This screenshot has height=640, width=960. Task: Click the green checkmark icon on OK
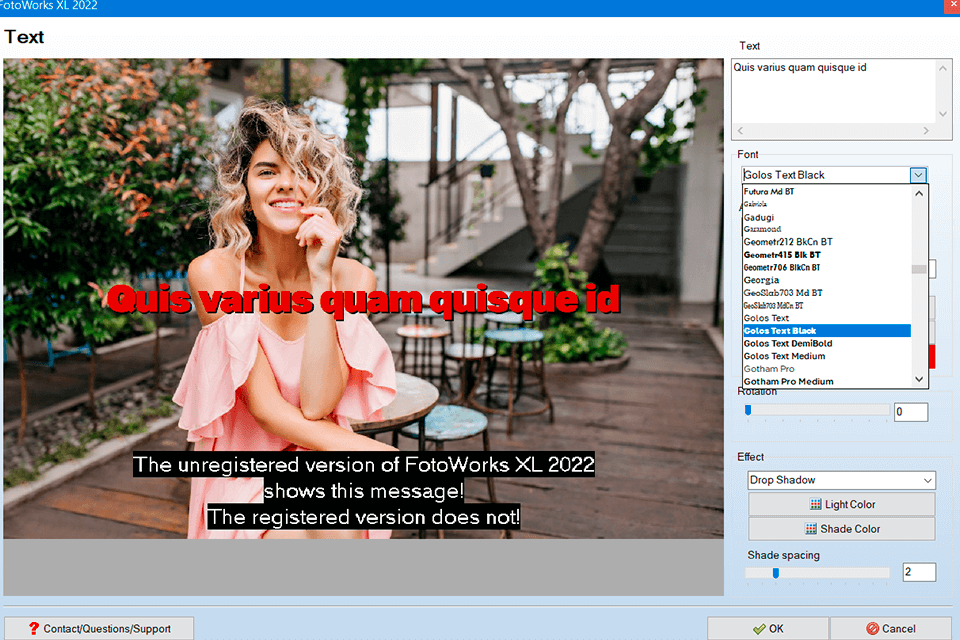tap(759, 629)
